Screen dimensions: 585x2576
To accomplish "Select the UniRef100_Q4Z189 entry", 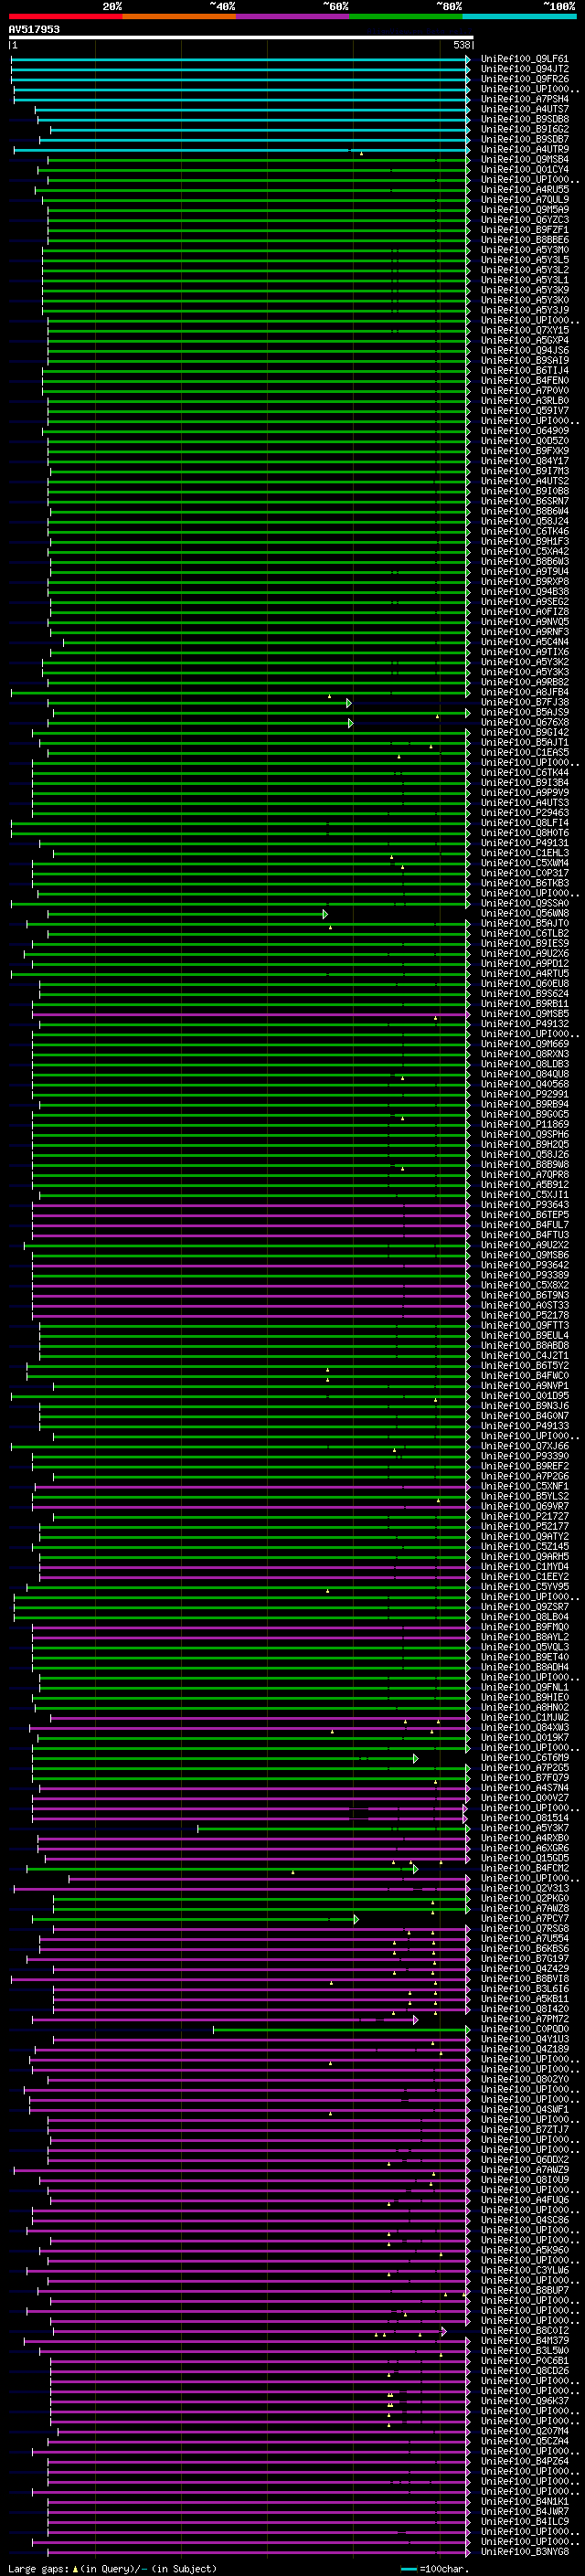I will coord(524,2049).
